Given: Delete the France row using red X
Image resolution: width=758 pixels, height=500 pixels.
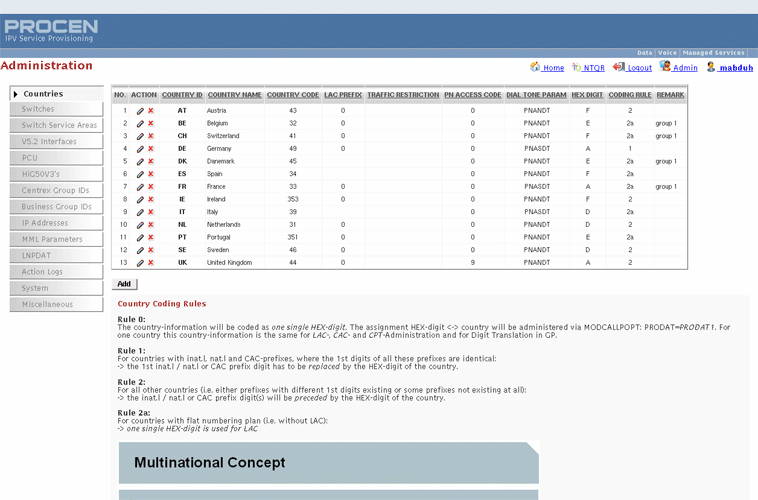Looking at the screenshot, I should tap(151, 187).
